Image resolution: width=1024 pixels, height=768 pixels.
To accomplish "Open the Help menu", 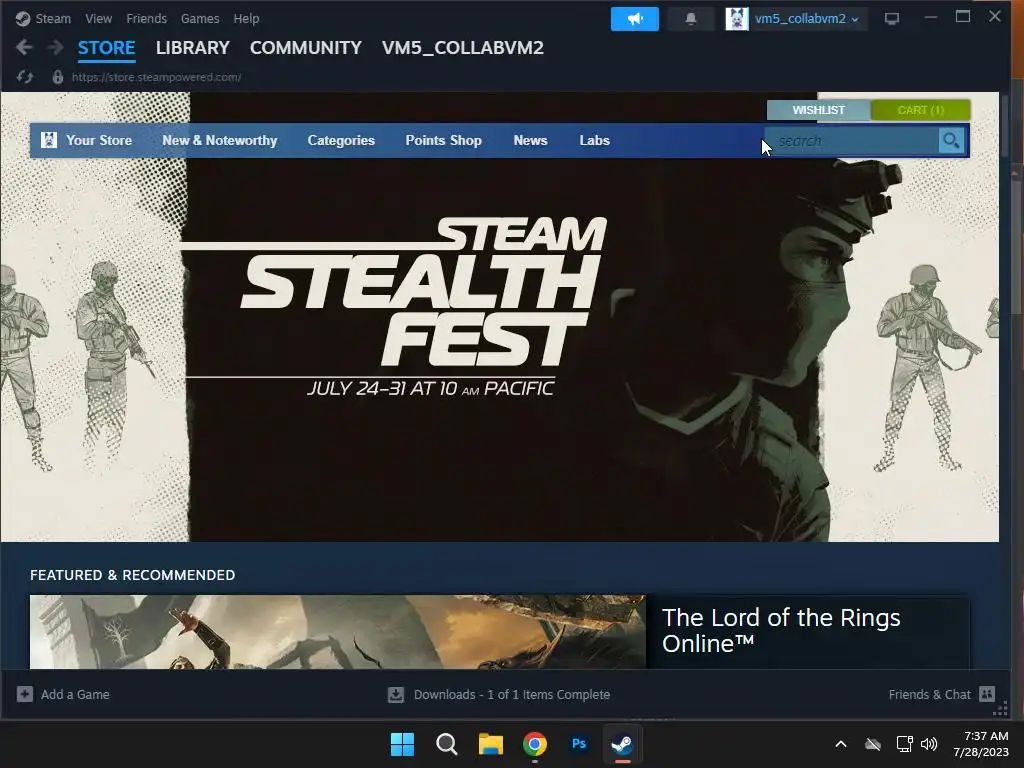I will pos(246,18).
